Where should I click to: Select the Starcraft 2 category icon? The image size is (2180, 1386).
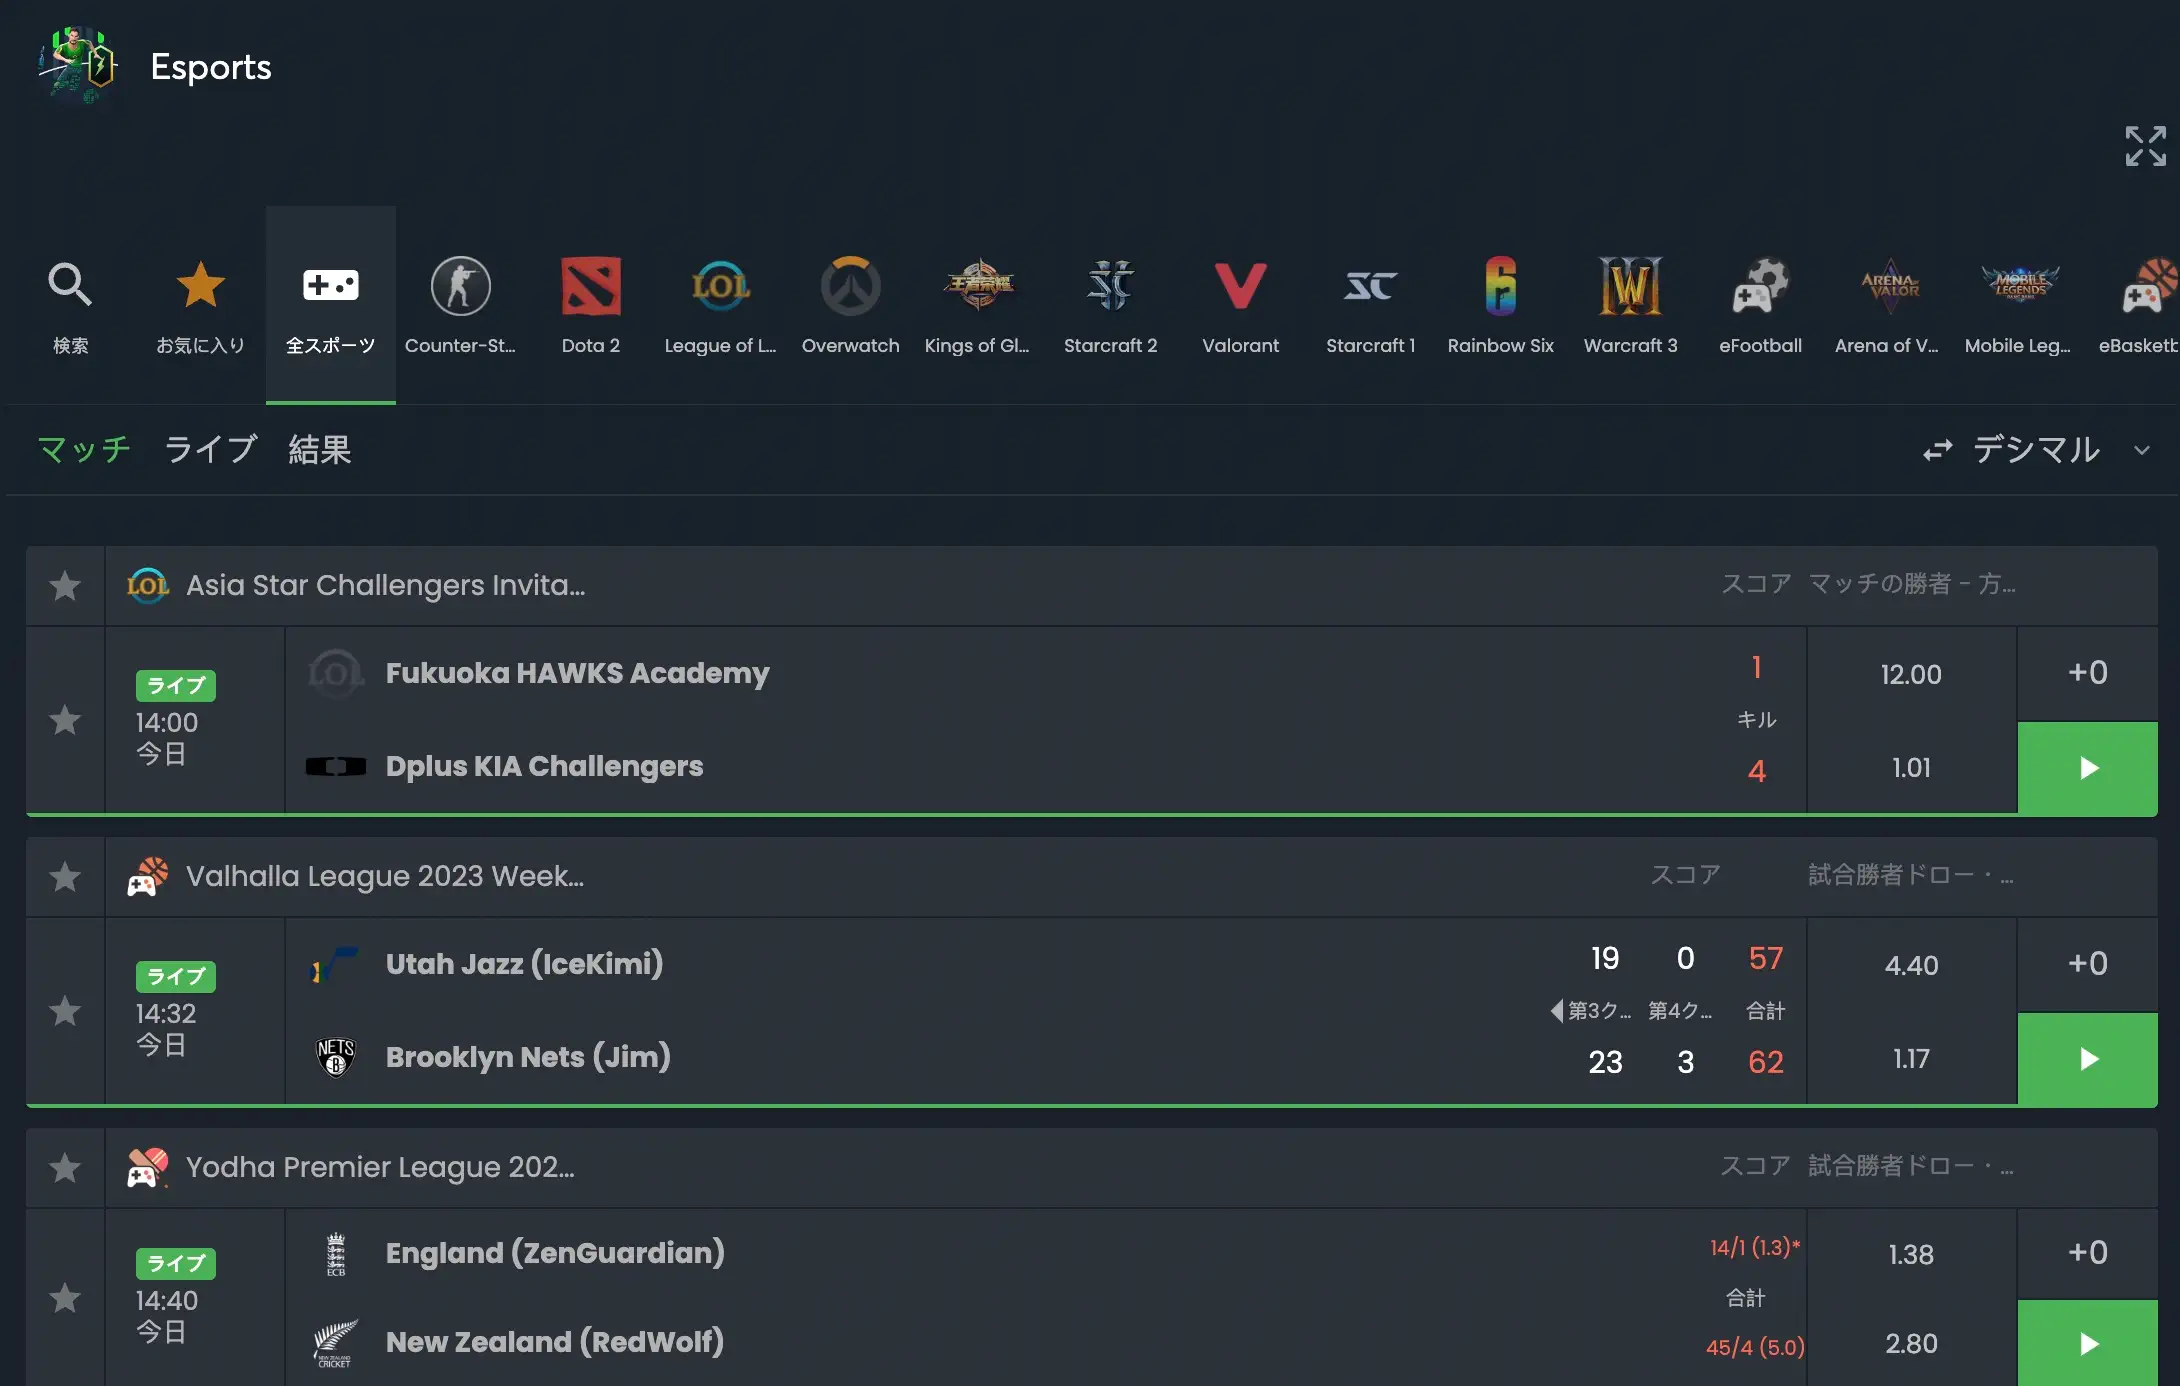1111,286
